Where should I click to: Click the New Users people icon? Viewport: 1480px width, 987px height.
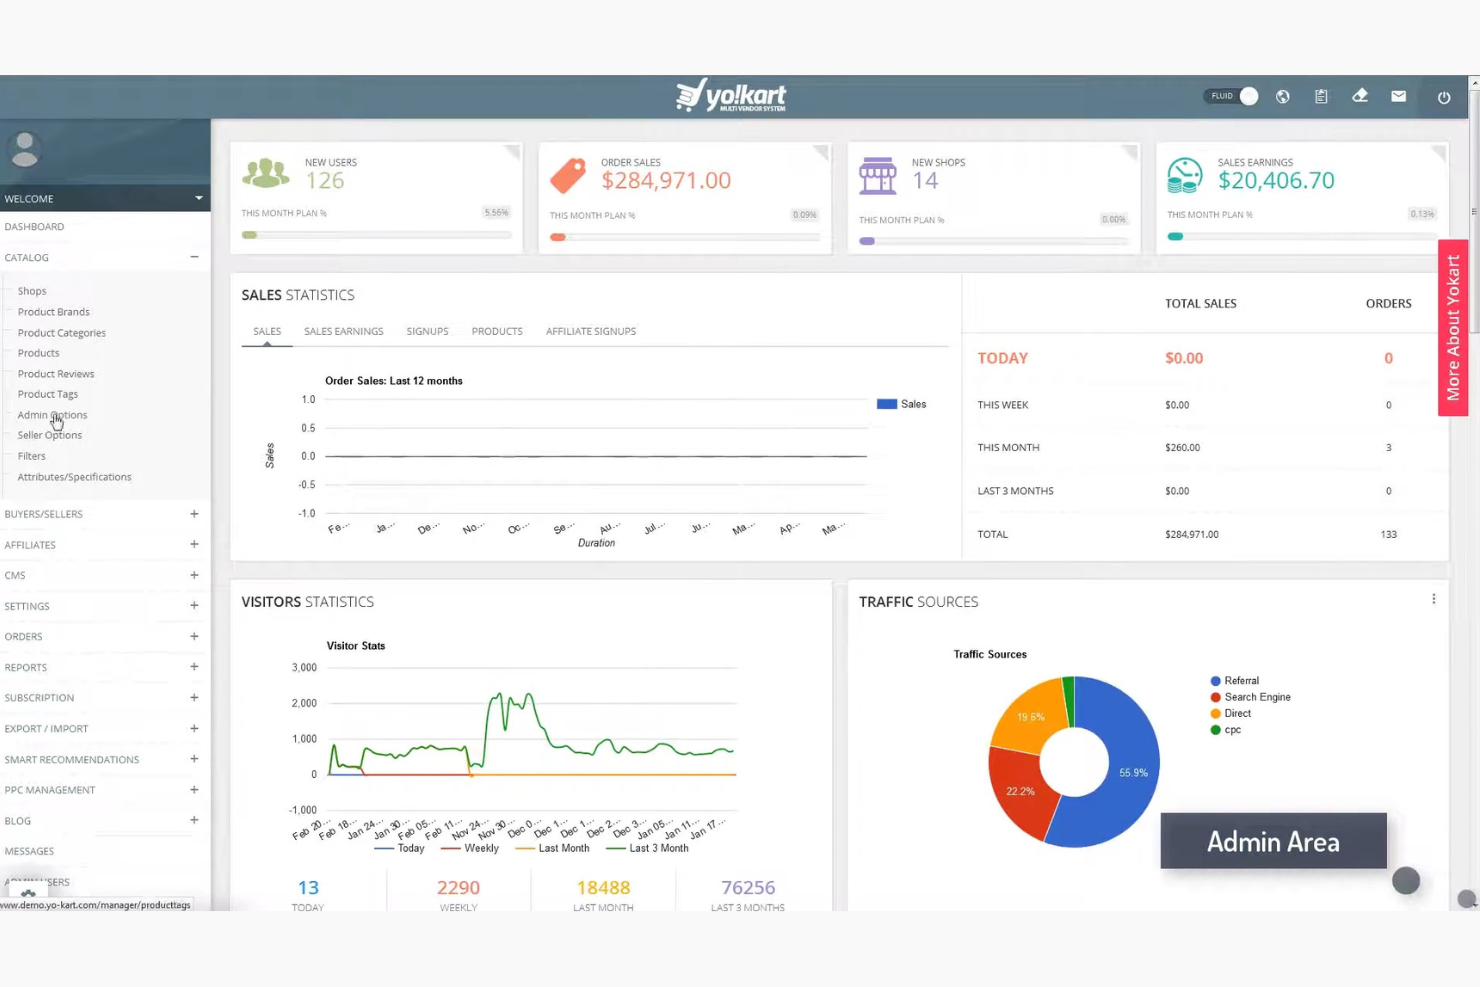click(265, 172)
